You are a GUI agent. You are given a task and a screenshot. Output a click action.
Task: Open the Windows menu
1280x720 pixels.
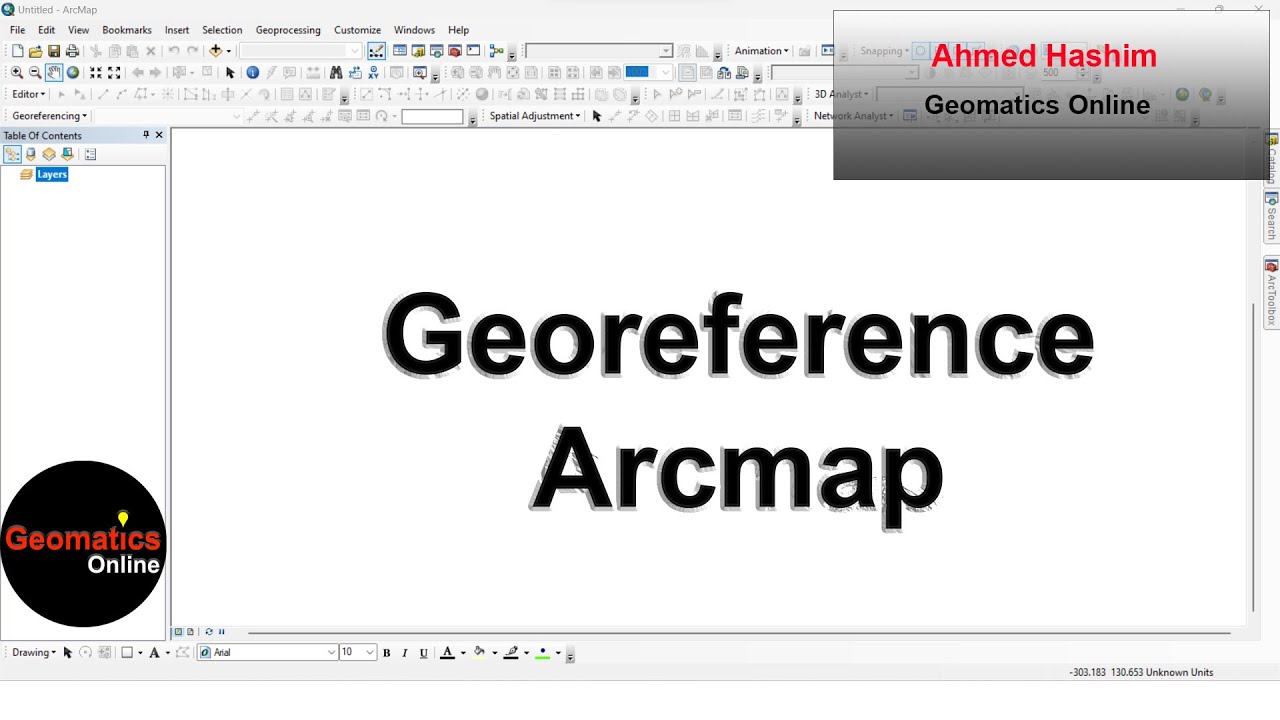(x=414, y=30)
